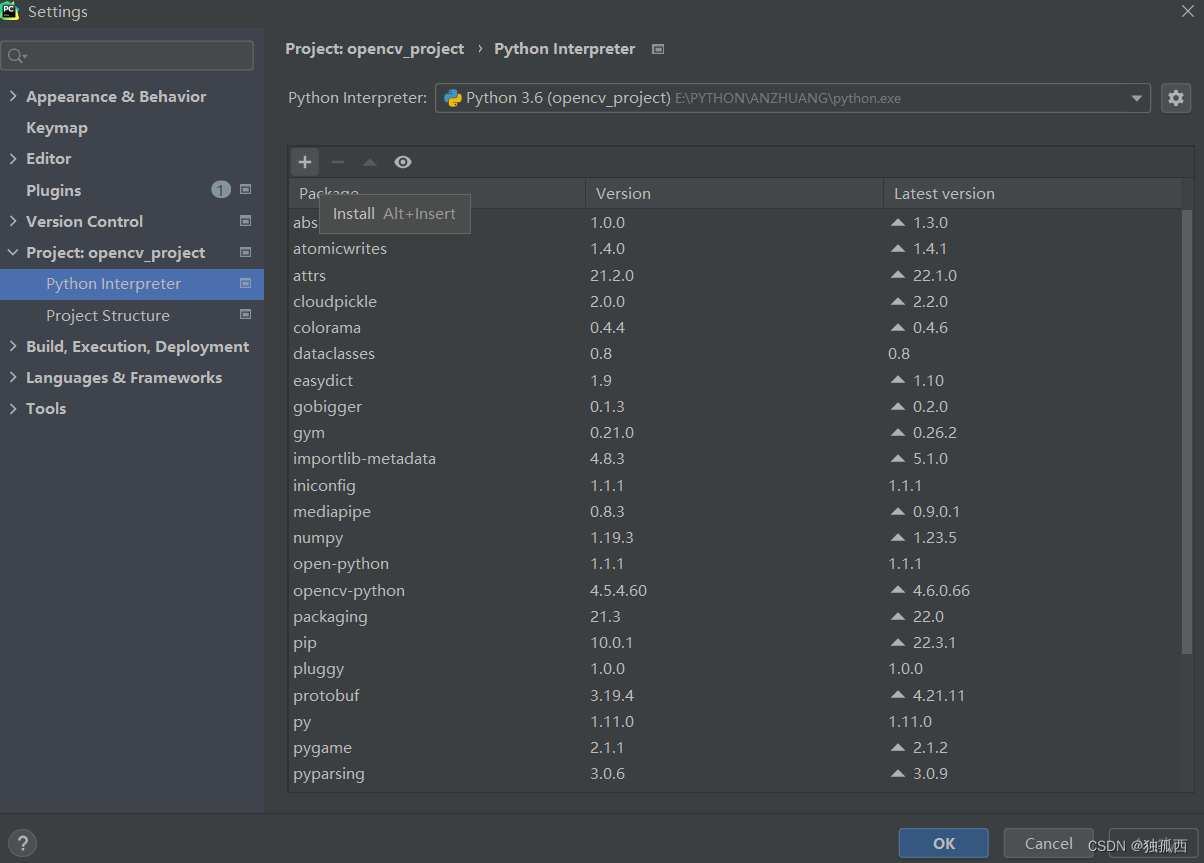Click the project-level icon beside Version Control
Viewport: 1204px width, 863px height.
246,221
